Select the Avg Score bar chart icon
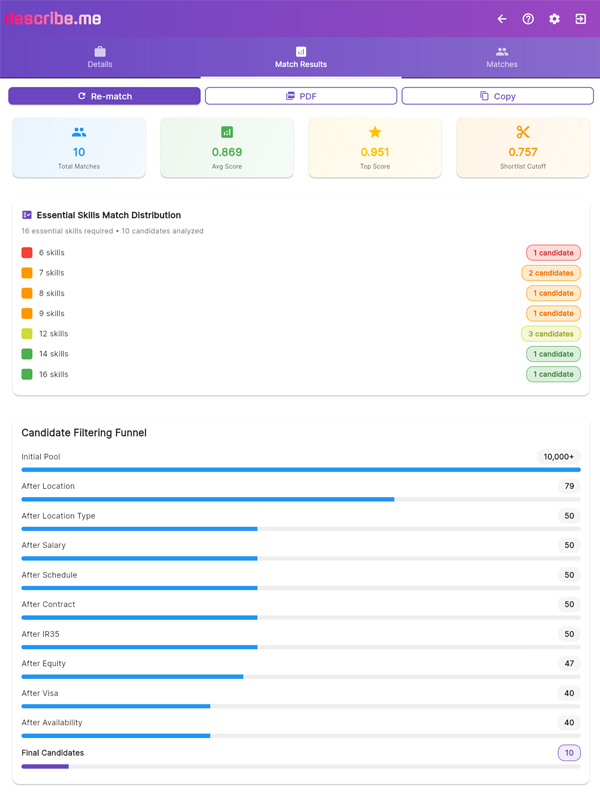The image size is (600, 800). pyautogui.click(x=227, y=131)
